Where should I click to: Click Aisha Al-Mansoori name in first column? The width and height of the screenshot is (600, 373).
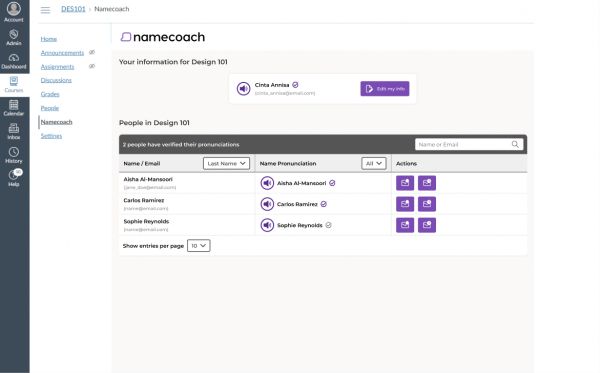click(x=148, y=179)
